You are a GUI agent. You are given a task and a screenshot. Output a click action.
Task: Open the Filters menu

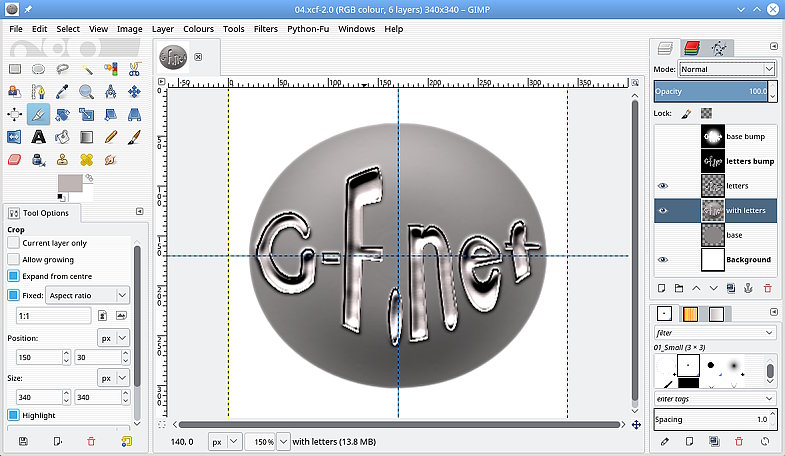[x=265, y=29]
